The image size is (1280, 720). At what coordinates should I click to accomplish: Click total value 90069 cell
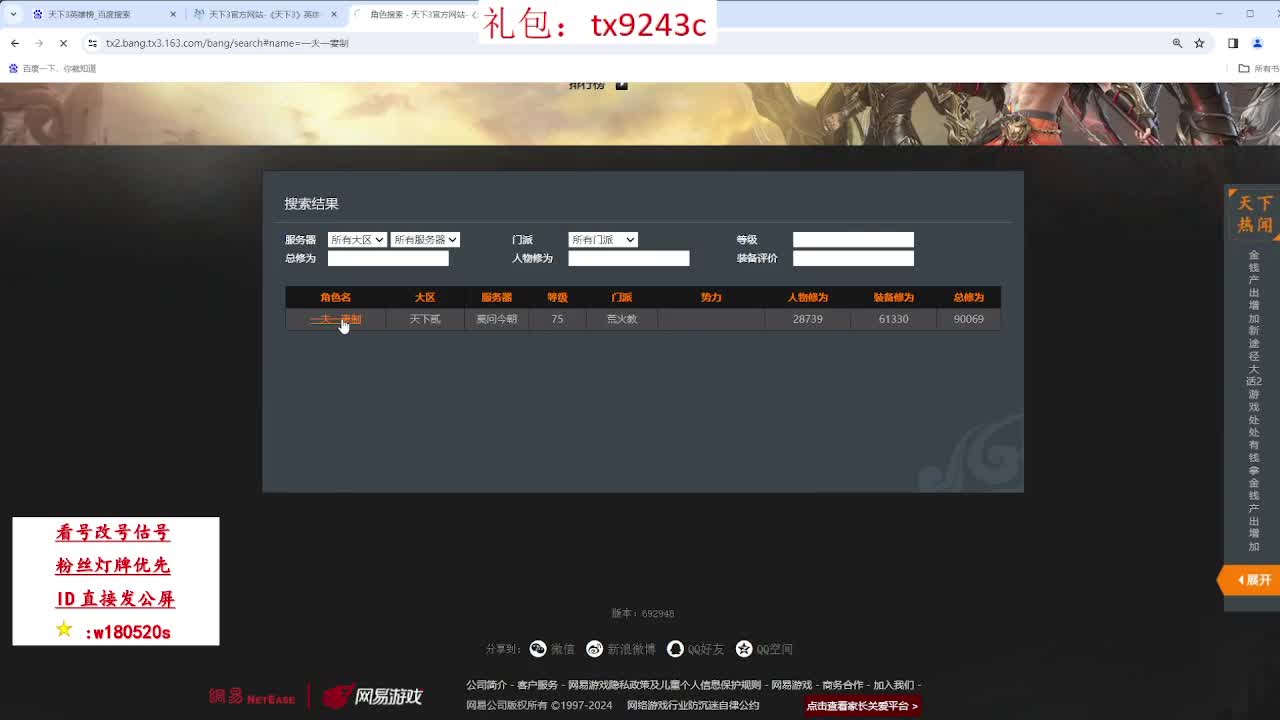(968, 319)
